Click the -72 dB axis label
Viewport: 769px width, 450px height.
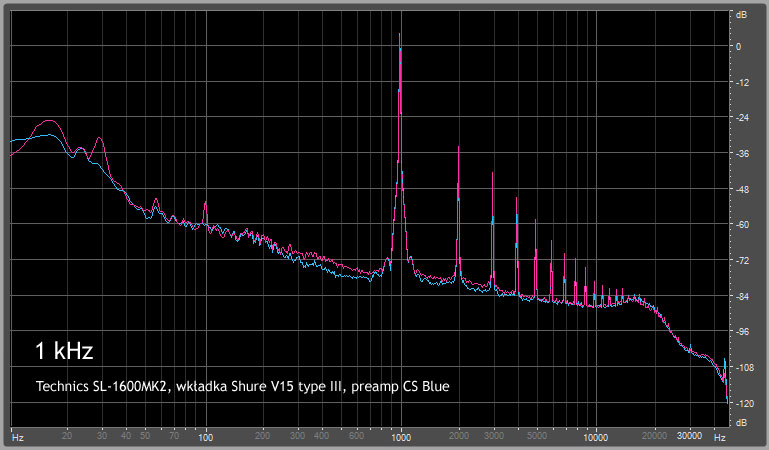point(742,260)
